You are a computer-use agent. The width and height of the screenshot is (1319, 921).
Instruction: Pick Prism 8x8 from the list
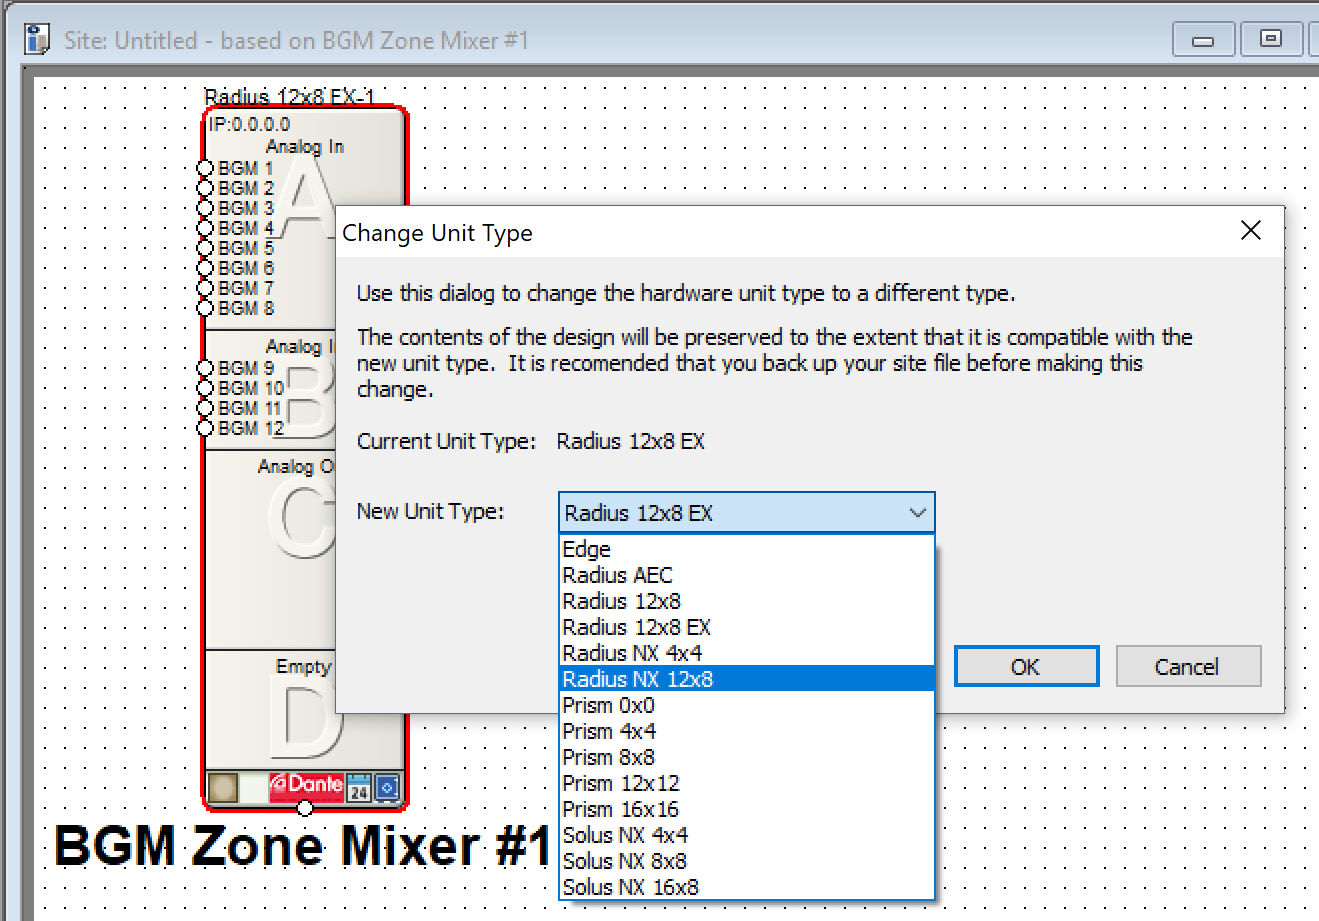pos(746,757)
